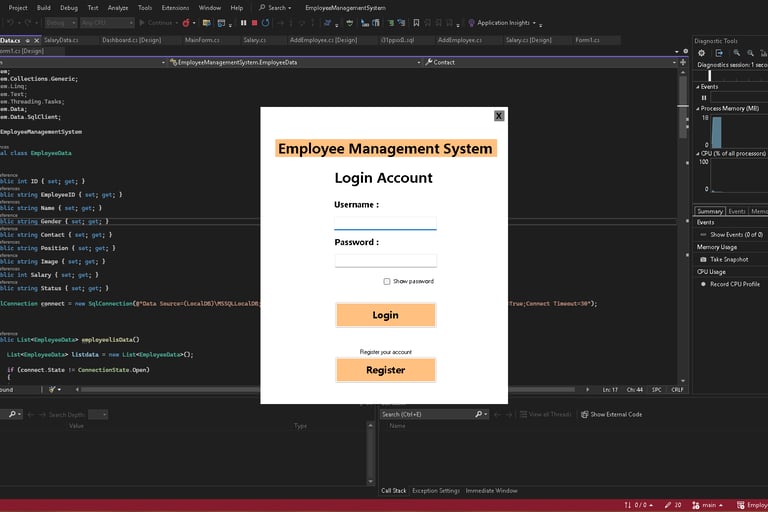The height and width of the screenshot is (512, 768).
Task: Click Take Snapshot camera icon
Action: tap(703, 259)
